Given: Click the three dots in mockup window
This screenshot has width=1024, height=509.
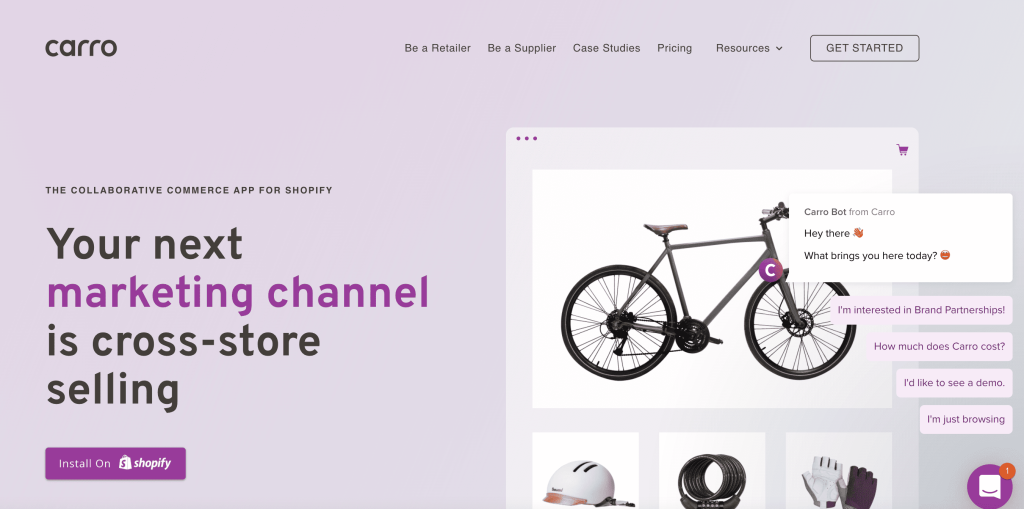Looking at the screenshot, I should [526, 139].
